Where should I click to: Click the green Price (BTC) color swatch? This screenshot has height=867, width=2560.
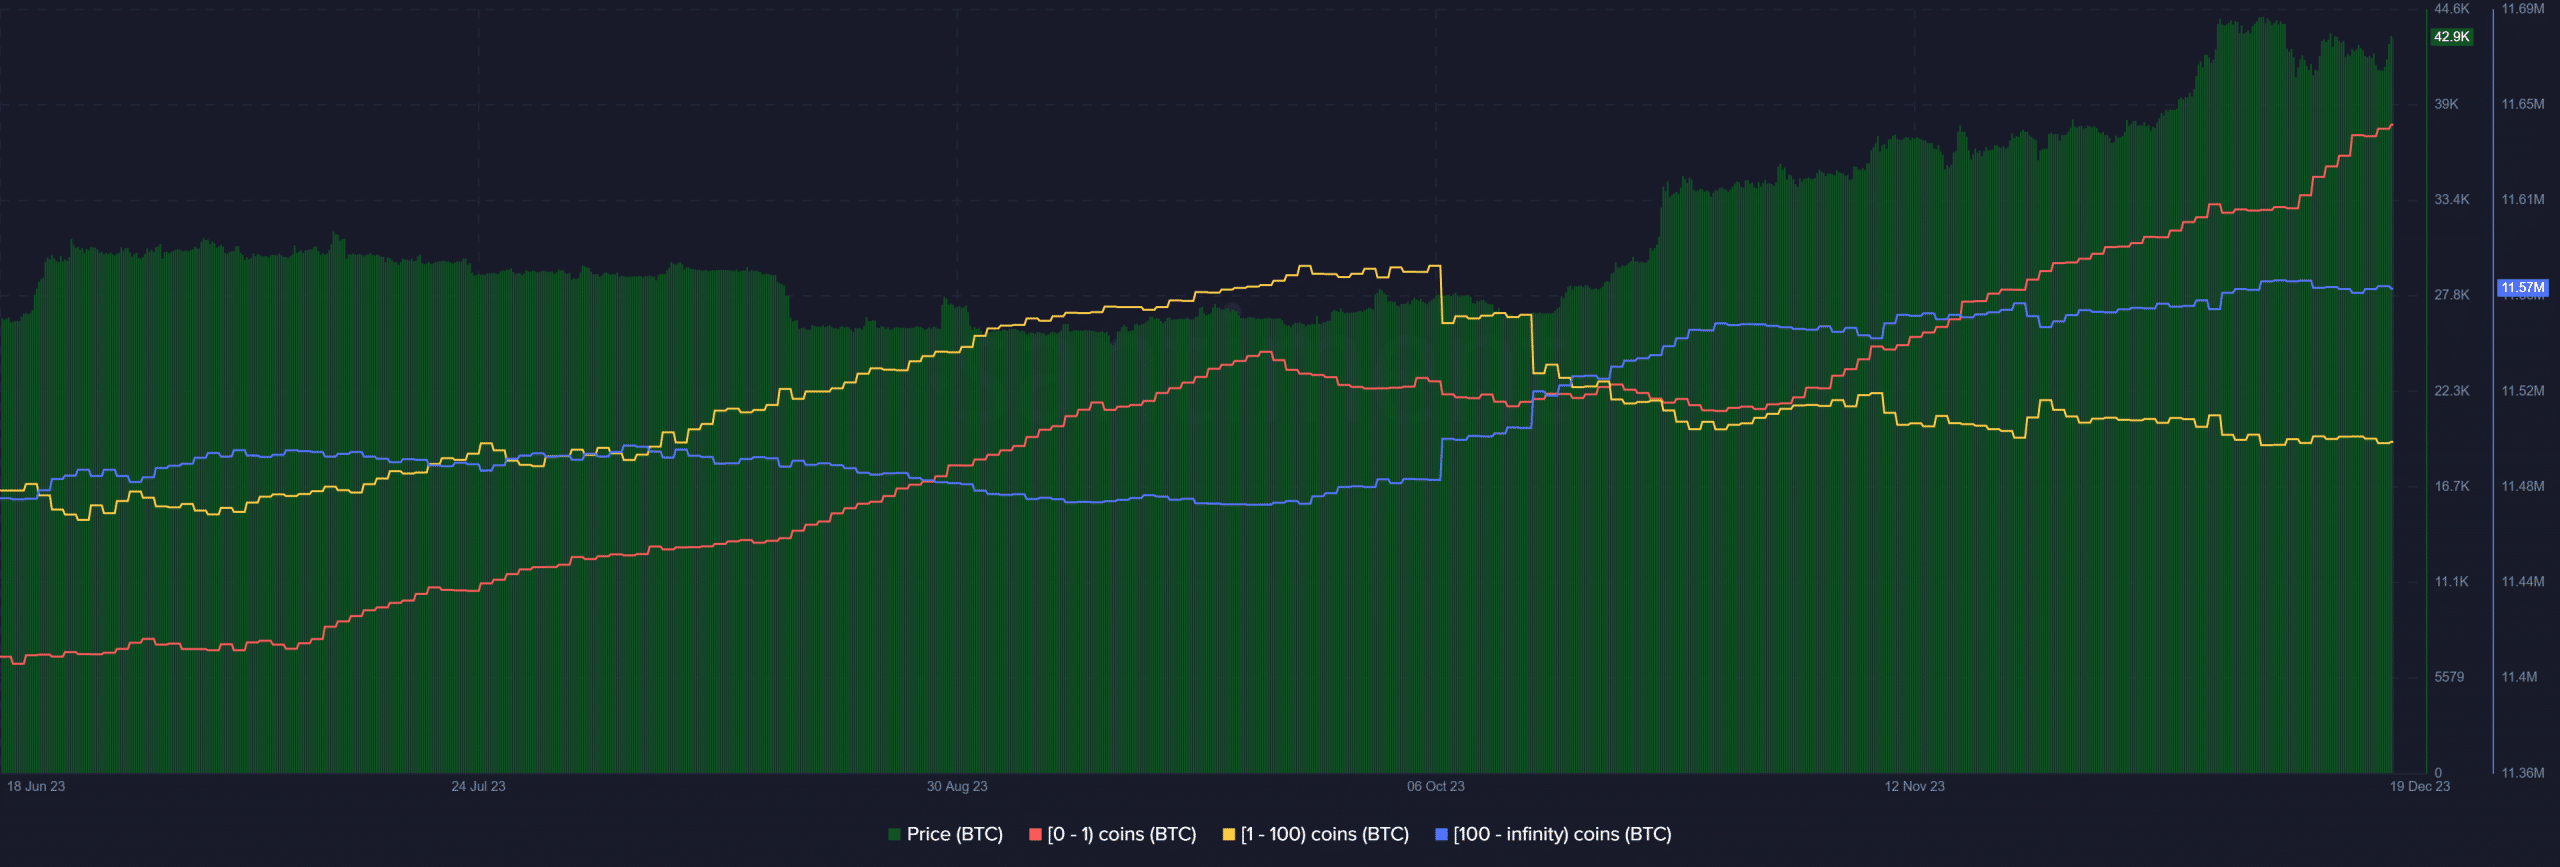pyautogui.click(x=894, y=834)
